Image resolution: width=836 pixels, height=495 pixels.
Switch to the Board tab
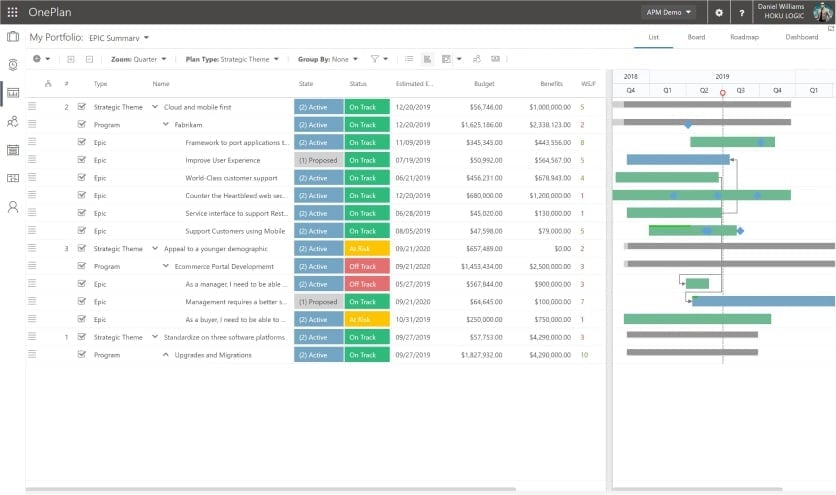696,37
